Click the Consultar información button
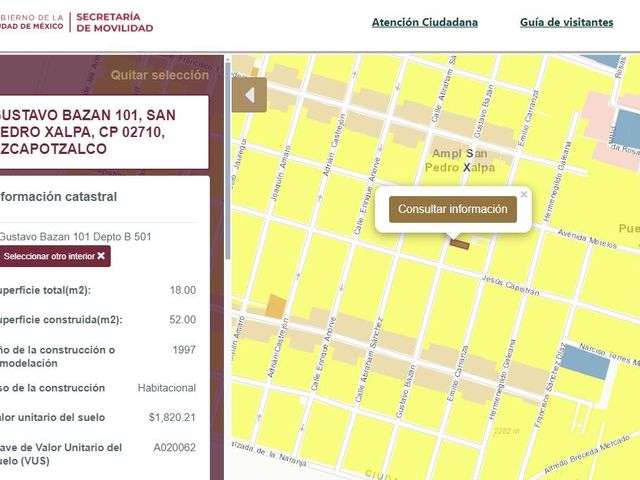640x480 pixels. point(453,209)
